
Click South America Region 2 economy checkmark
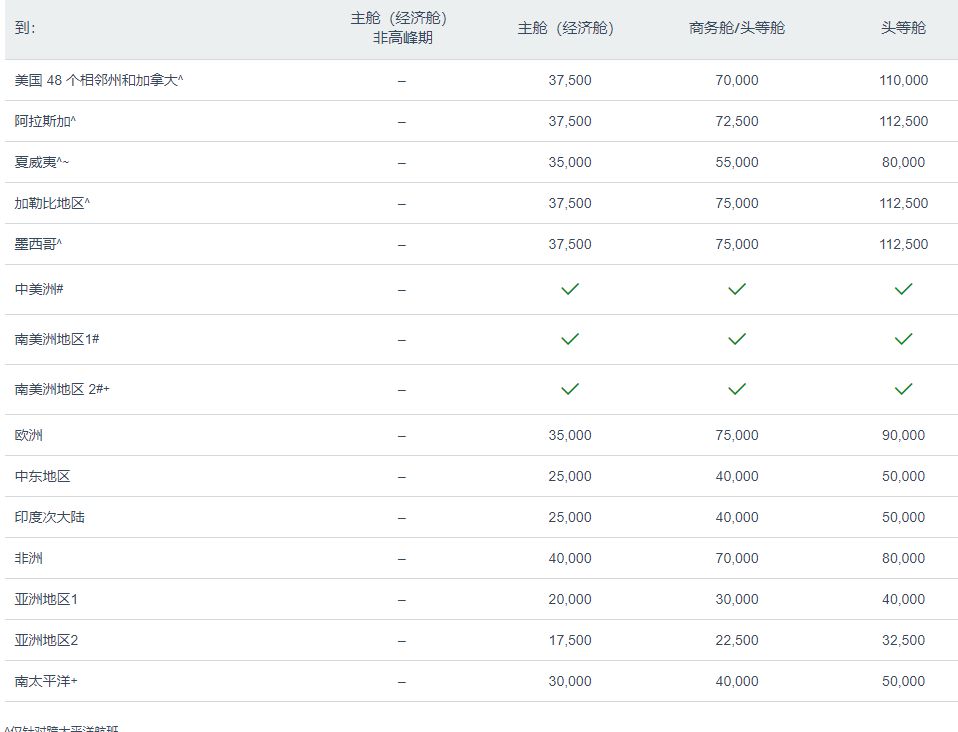pos(570,389)
